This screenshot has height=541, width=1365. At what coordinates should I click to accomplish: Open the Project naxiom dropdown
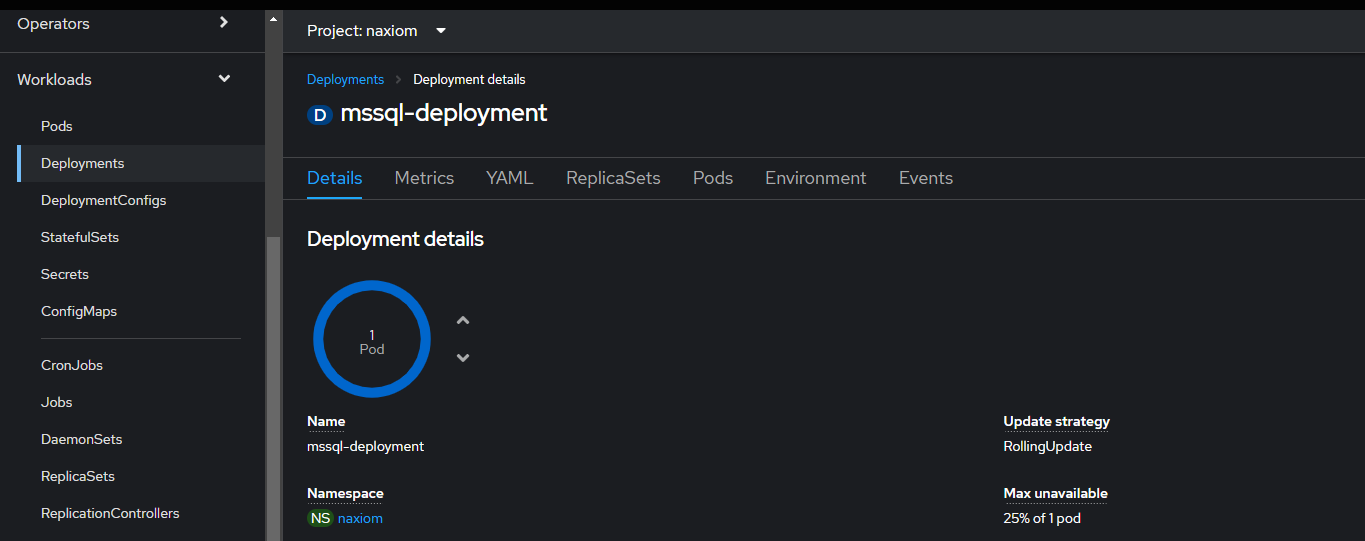(377, 31)
